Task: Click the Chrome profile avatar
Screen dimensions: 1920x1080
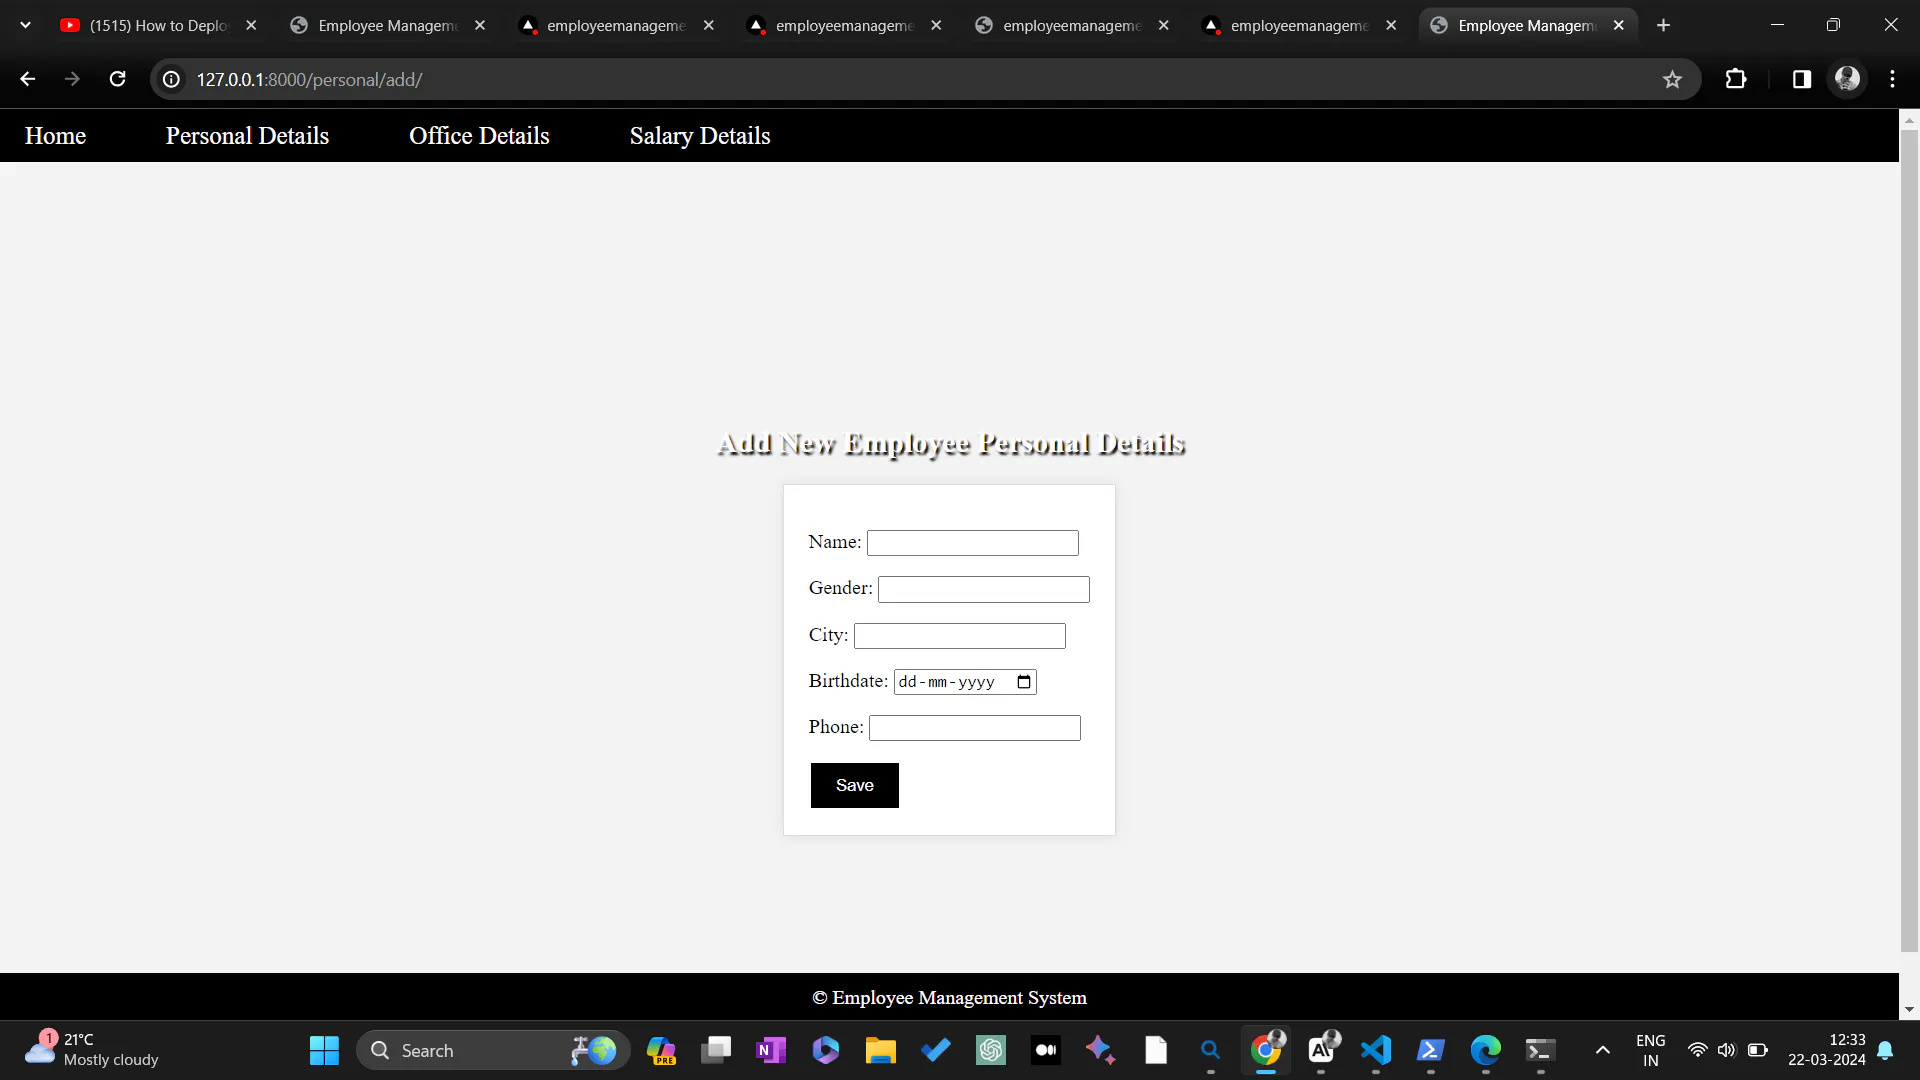Action: point(1848,79)
